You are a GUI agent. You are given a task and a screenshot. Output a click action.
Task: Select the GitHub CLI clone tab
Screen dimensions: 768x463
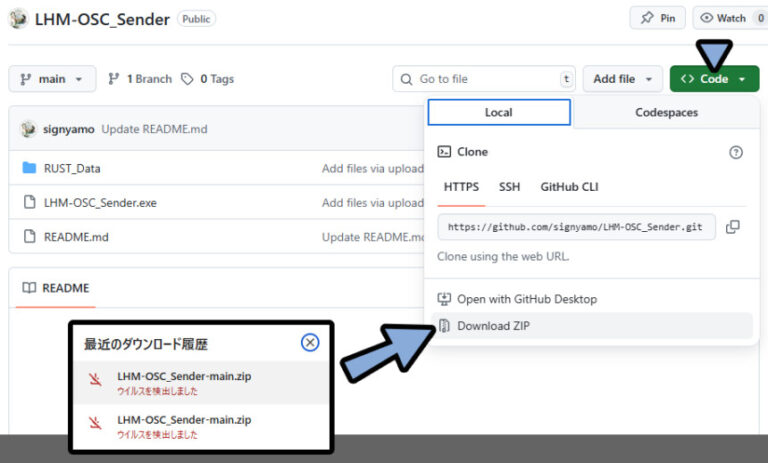pyautogui.click(x=569, y=187)
